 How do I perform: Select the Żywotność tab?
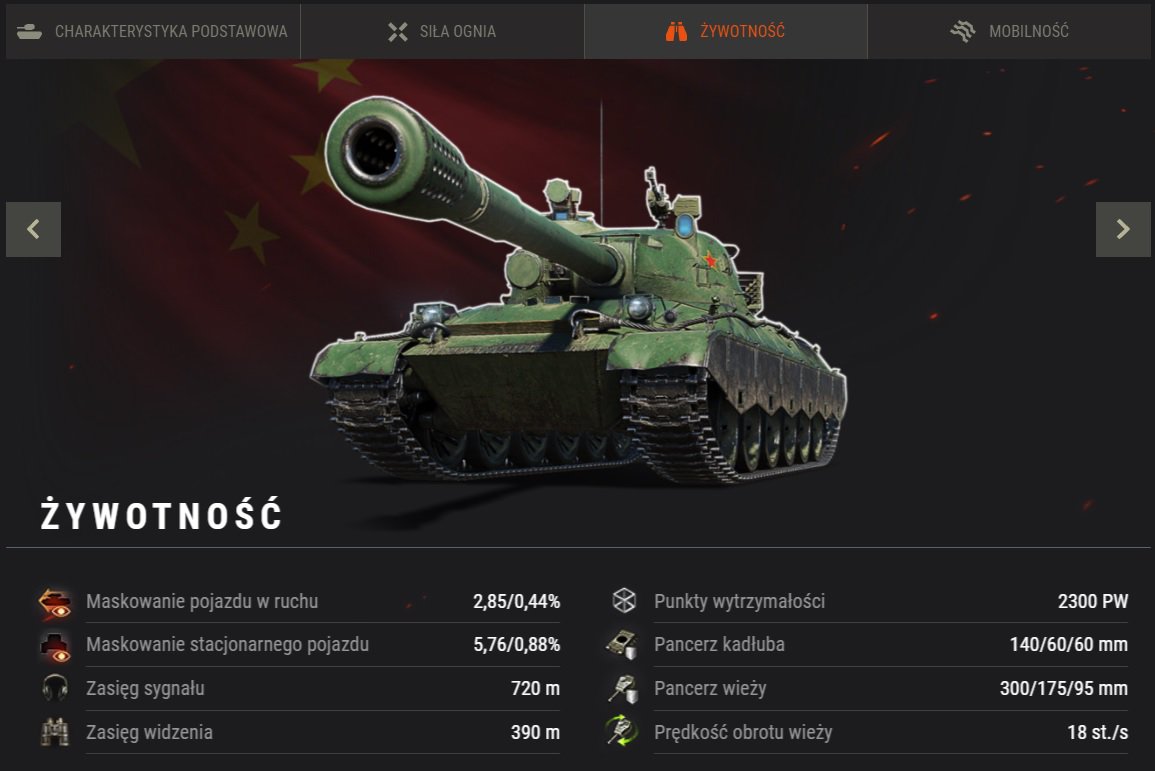(726, 31)
